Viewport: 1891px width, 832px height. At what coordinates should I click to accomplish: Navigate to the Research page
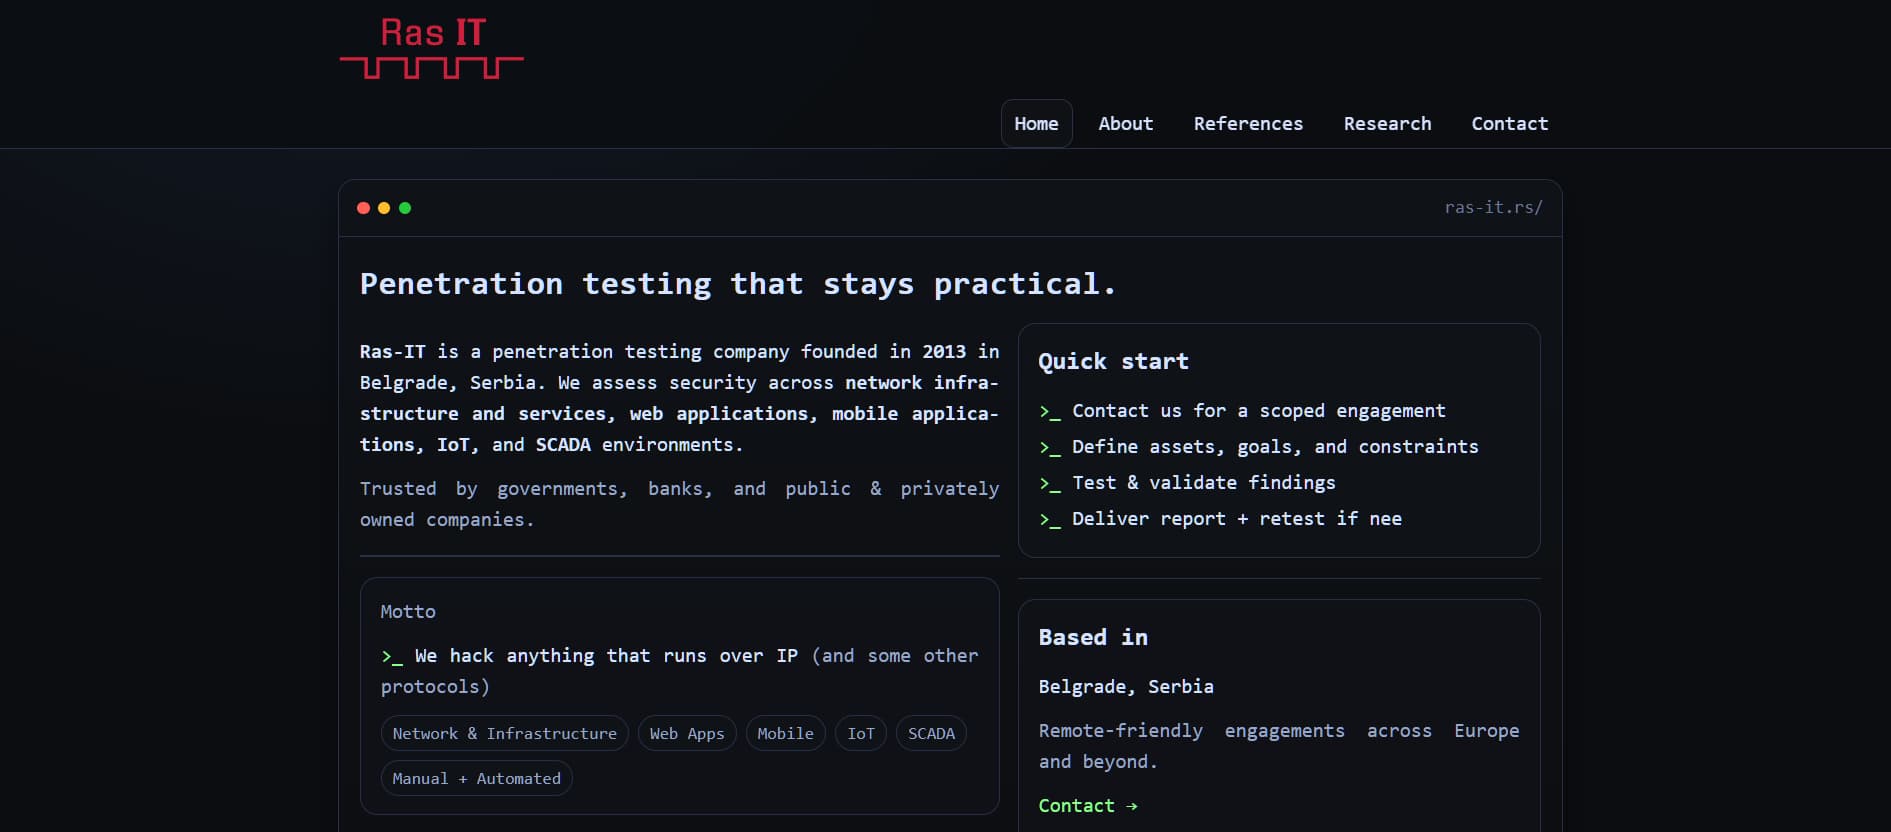[1387, 123]
